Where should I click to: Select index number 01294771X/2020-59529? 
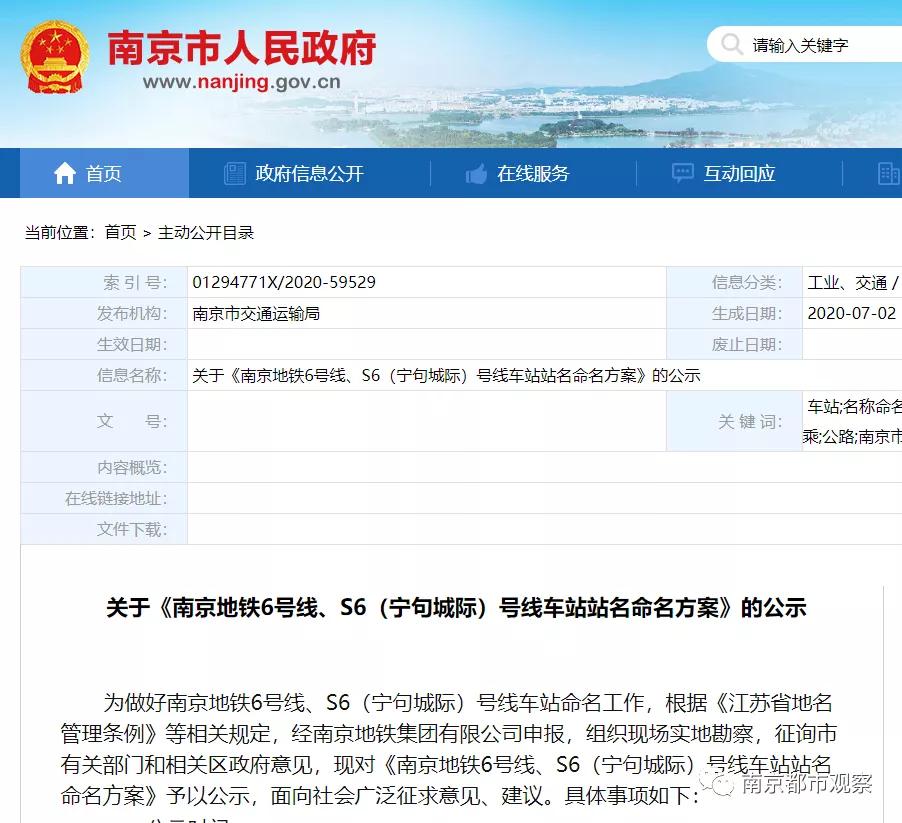(x=284, y=282)
